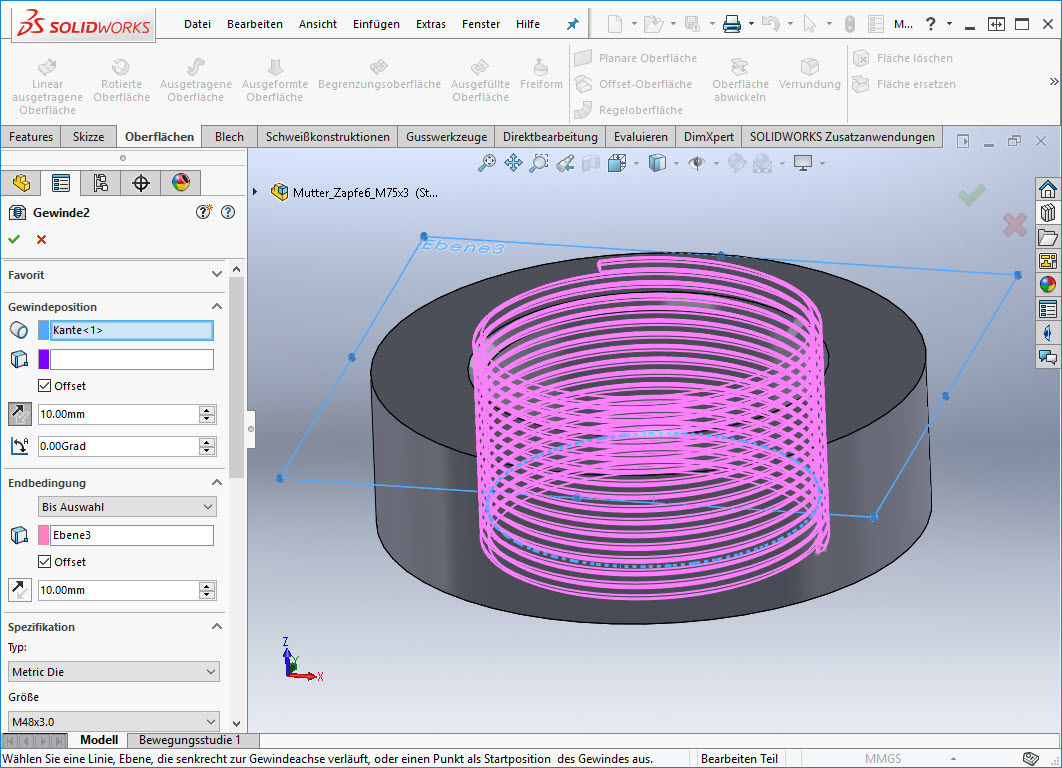Click the Ebene3 end selection field
The image size is (1062, 768).
point(131,535)
